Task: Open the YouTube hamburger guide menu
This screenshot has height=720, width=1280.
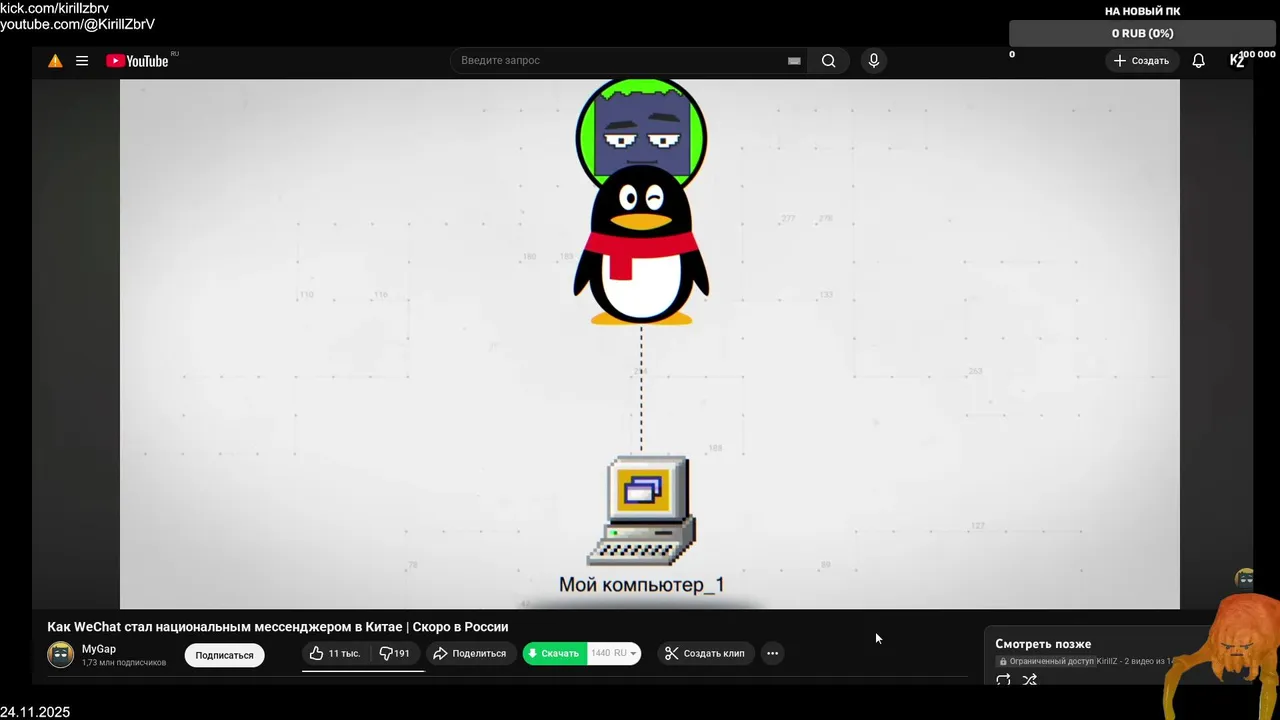Action: coord(82,61)
